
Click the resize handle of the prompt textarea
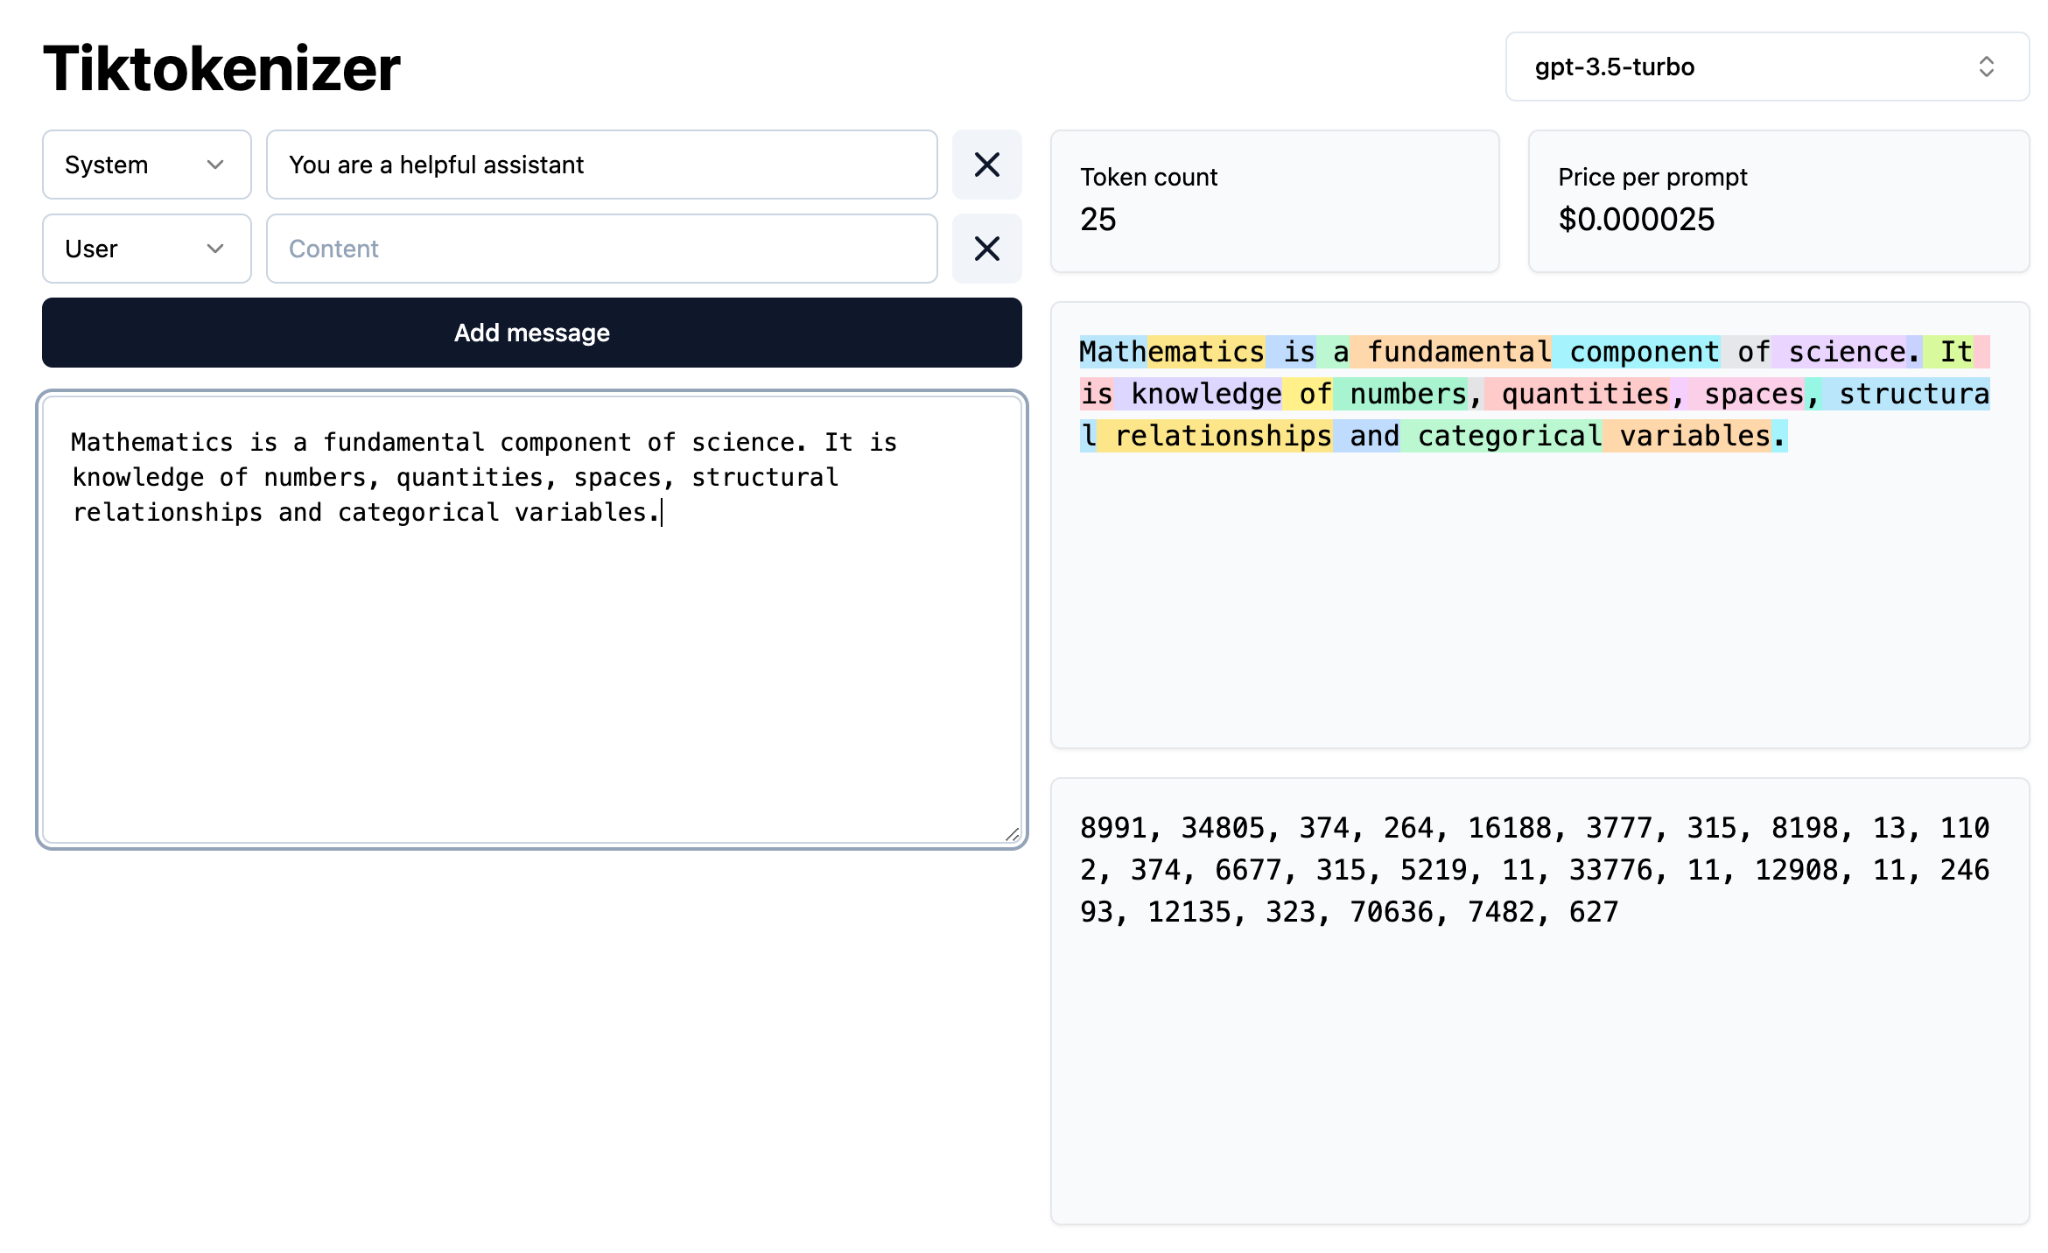point(1014,833)
